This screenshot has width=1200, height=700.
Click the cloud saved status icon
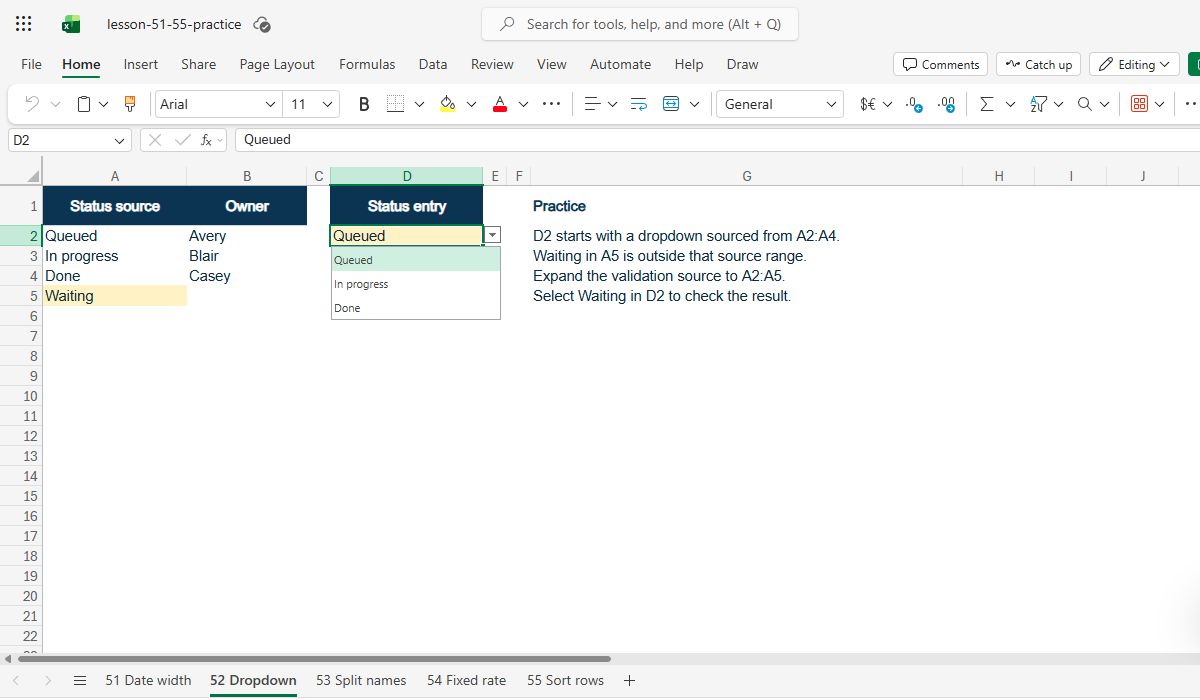tap(262, 24)
